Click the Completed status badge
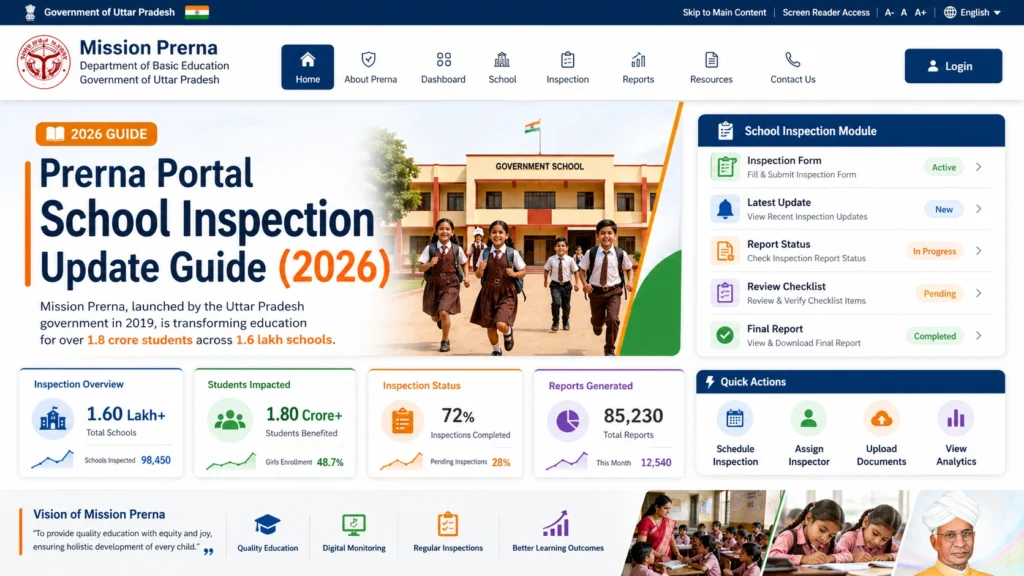This screenshot has height=576, width=1024. [x=935, y=336]
